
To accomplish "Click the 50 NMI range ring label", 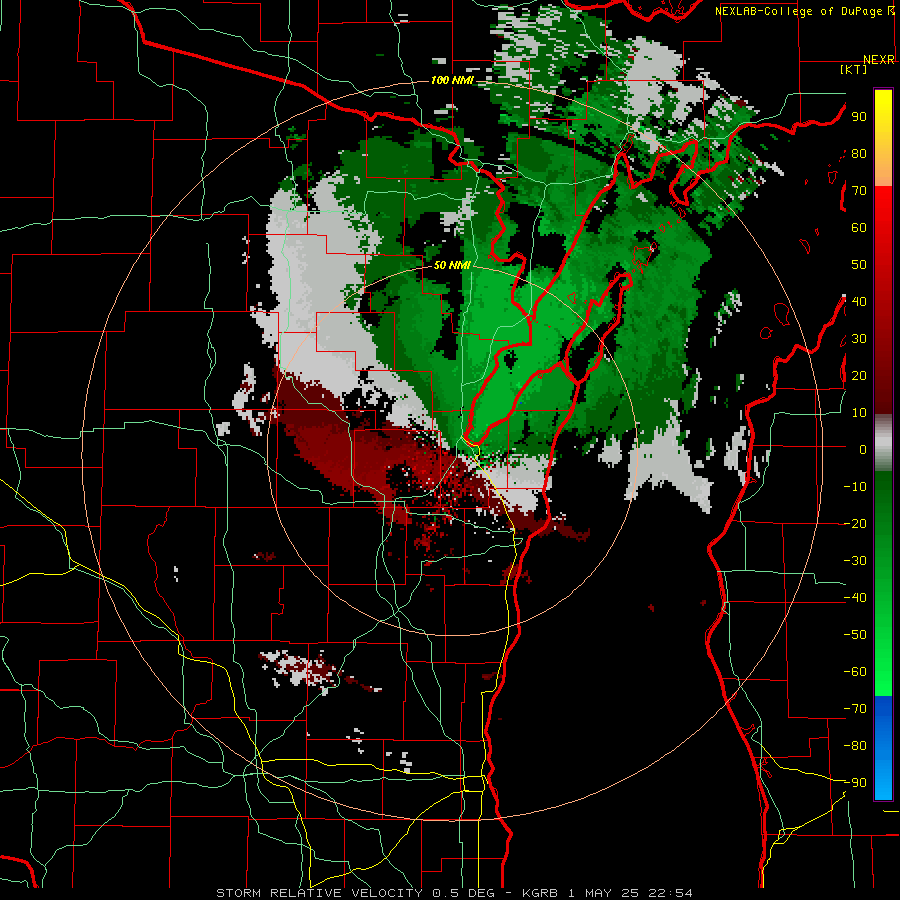I will tap(452, 265).
